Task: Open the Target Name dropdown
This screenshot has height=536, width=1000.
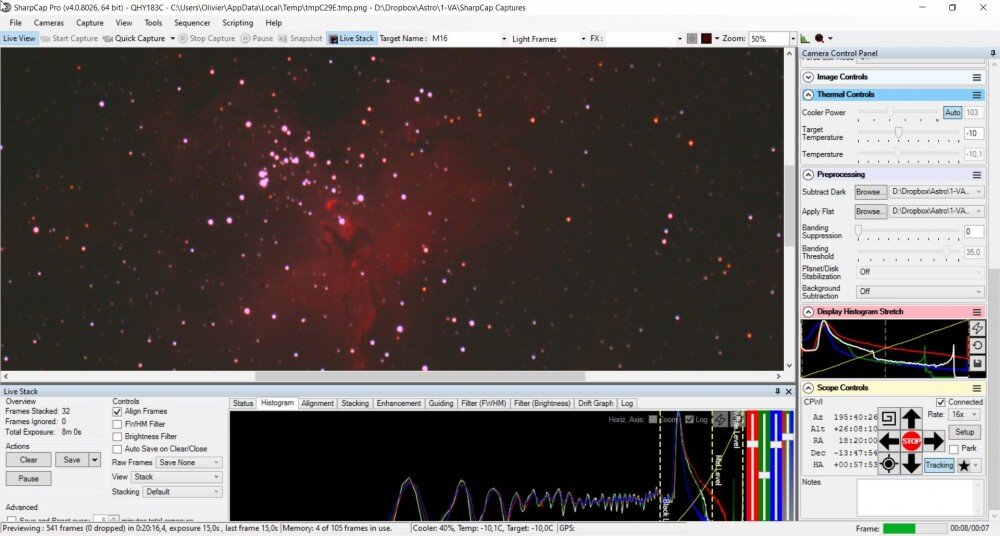Action: pyautogui.click(x=504, y=38)
